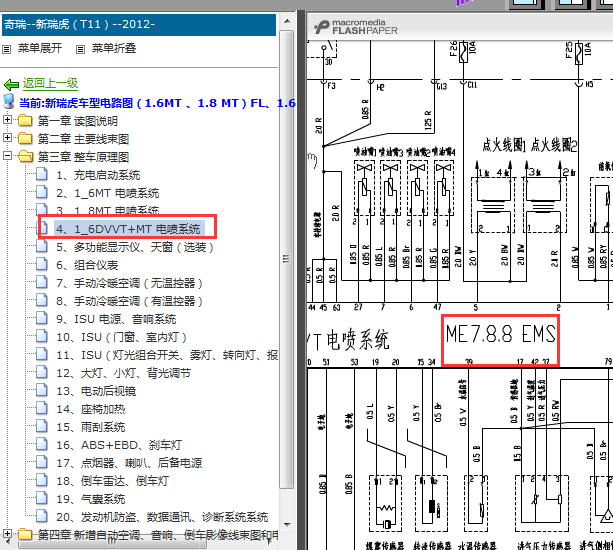Screen dimensions: 613x550
Task: Click the page icon beside 6、组合仪表
Action: [x=42, y=264]
